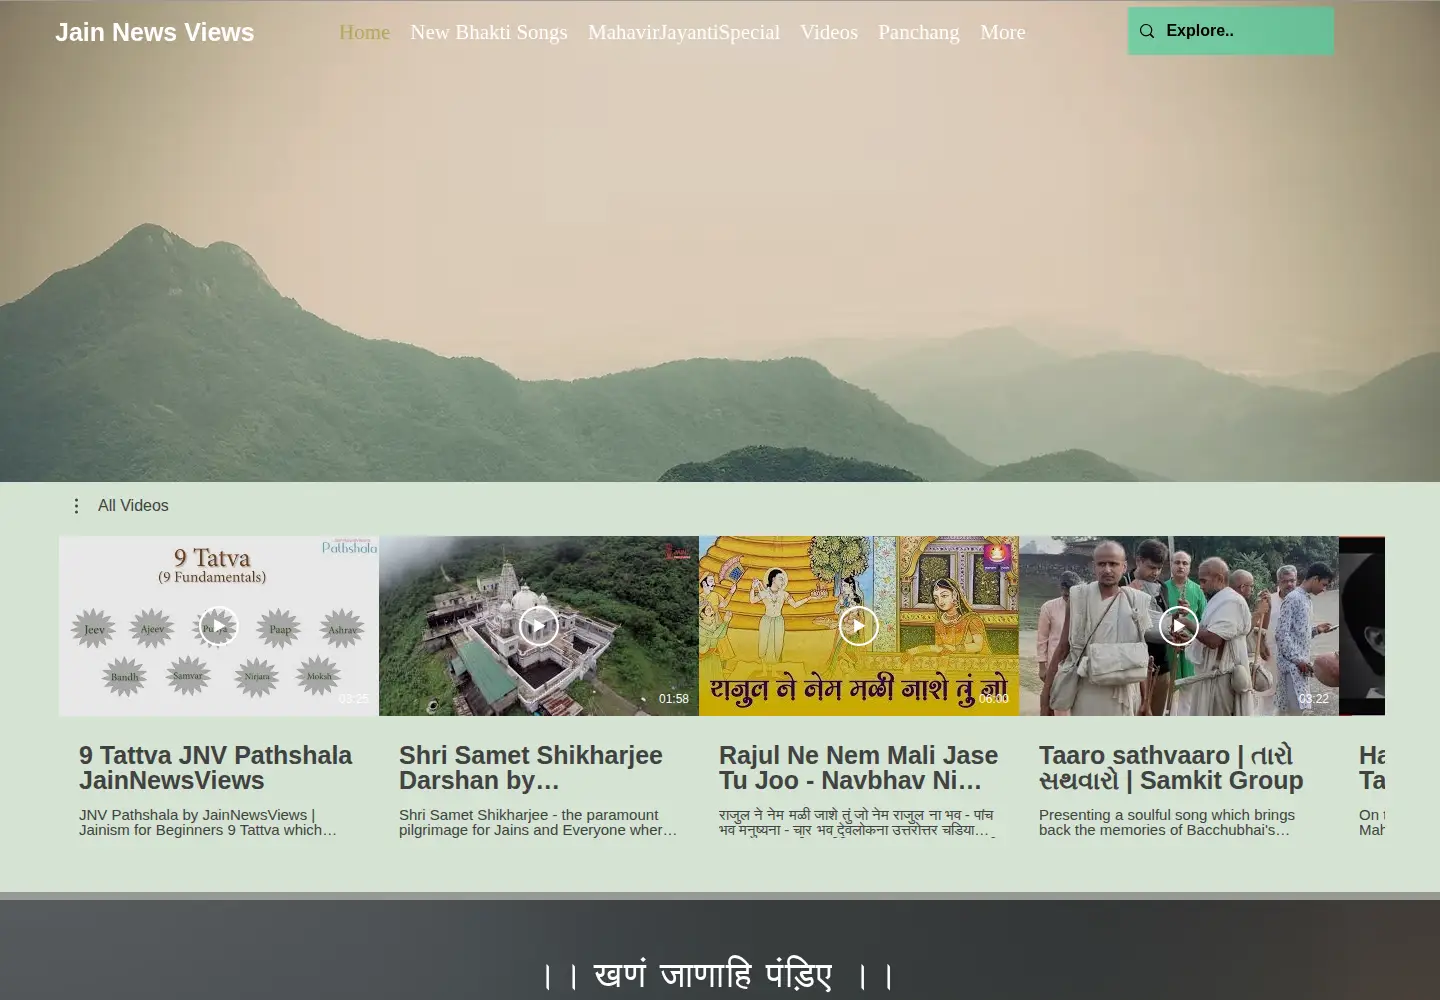Go to MahavirJayantiSpecial page
This screenshot has width=1440, height=1000.
684,32
